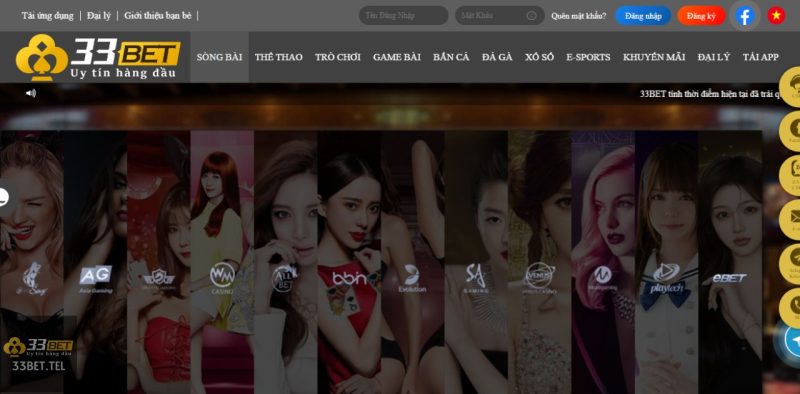
Task: Click the scrolling 33BET announcement text
Action: 710,94
